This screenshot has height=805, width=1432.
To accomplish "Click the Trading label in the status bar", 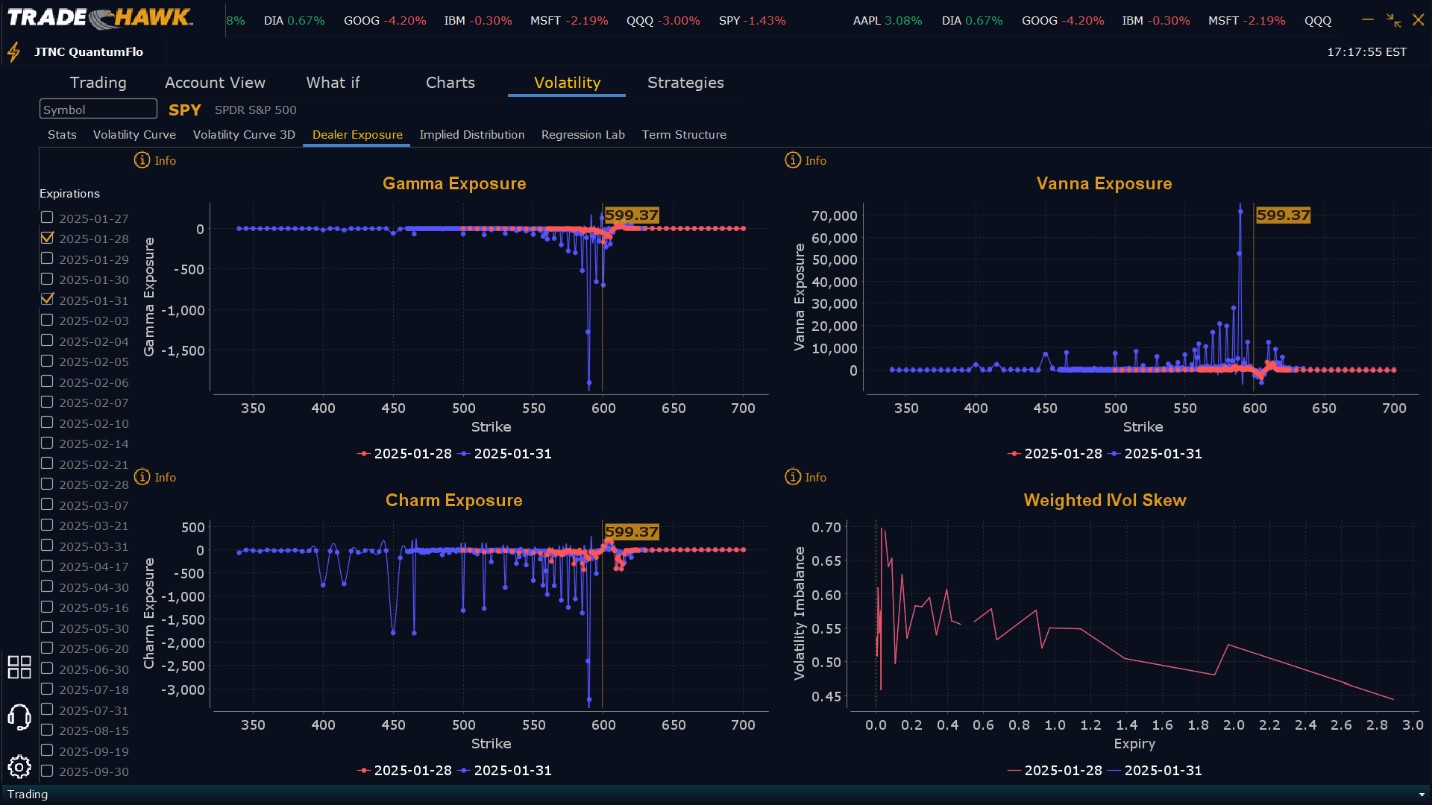I will pyautogui.click(x=27, y=795).
